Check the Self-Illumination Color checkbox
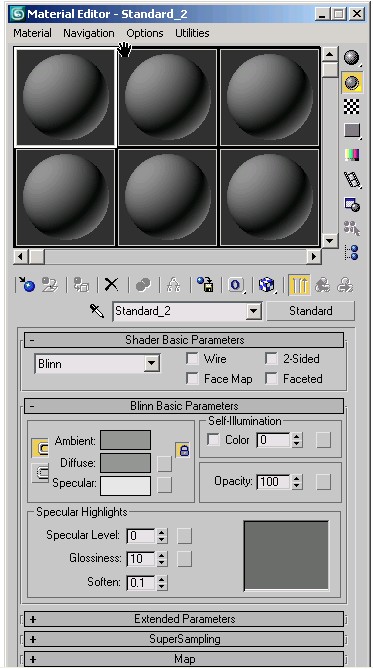 click(213, 440)
